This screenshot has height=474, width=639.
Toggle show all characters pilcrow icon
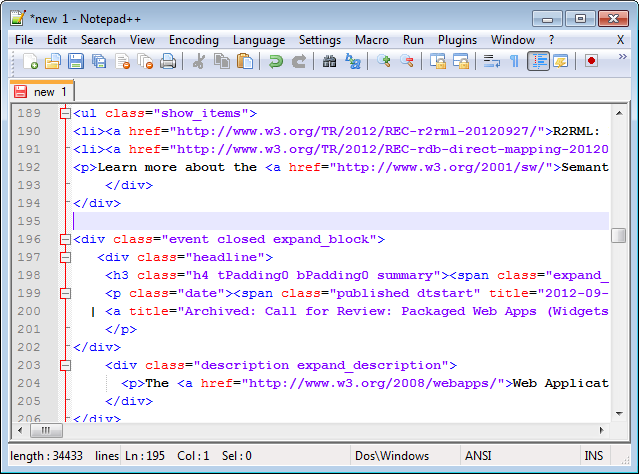point(515,62)
